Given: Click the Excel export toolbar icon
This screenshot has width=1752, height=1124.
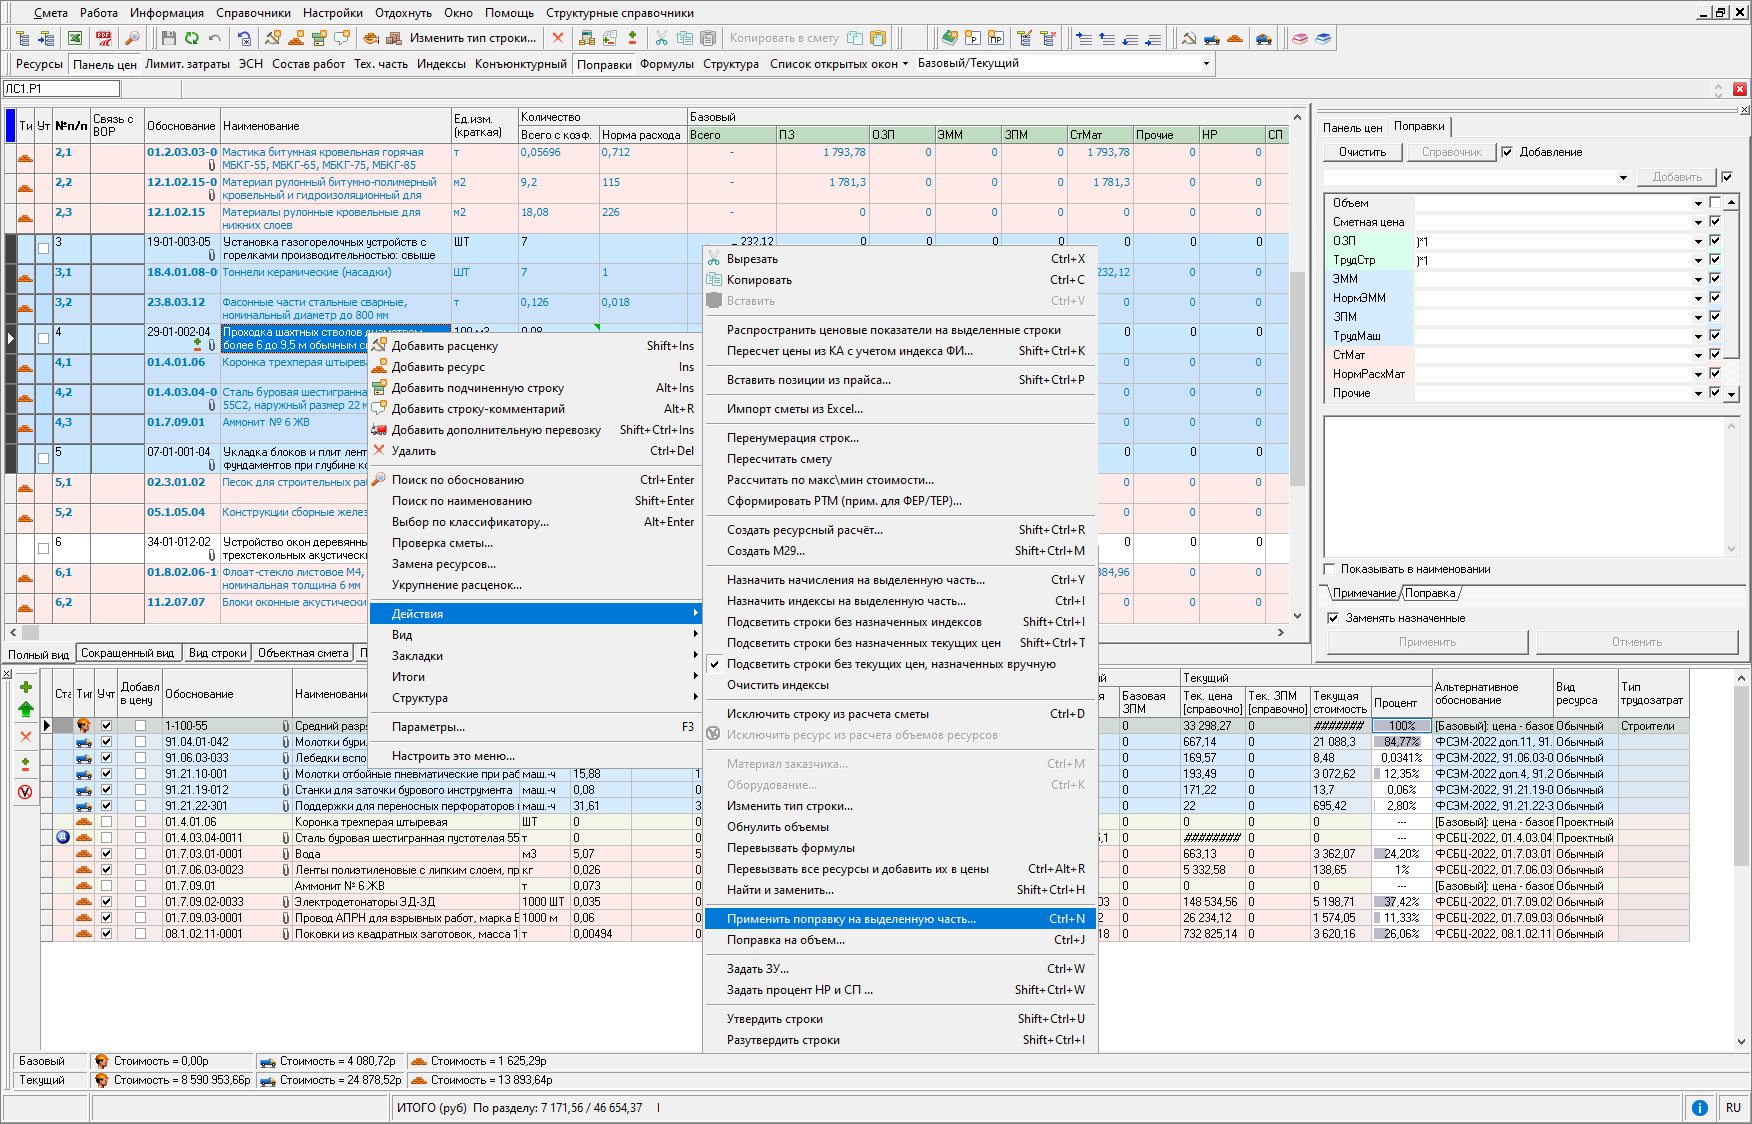Looking at the screenshot, I should tap(75, 38).
